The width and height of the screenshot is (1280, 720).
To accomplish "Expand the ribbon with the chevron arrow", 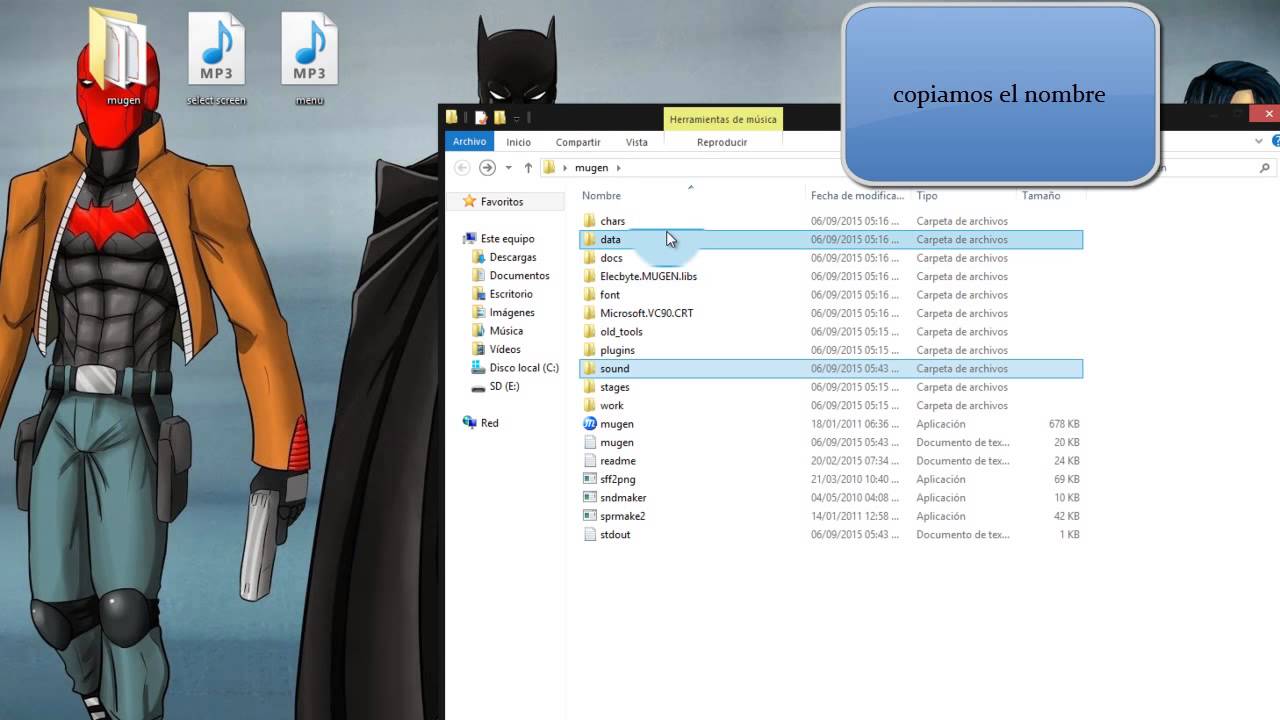I will click(1259, 142).
